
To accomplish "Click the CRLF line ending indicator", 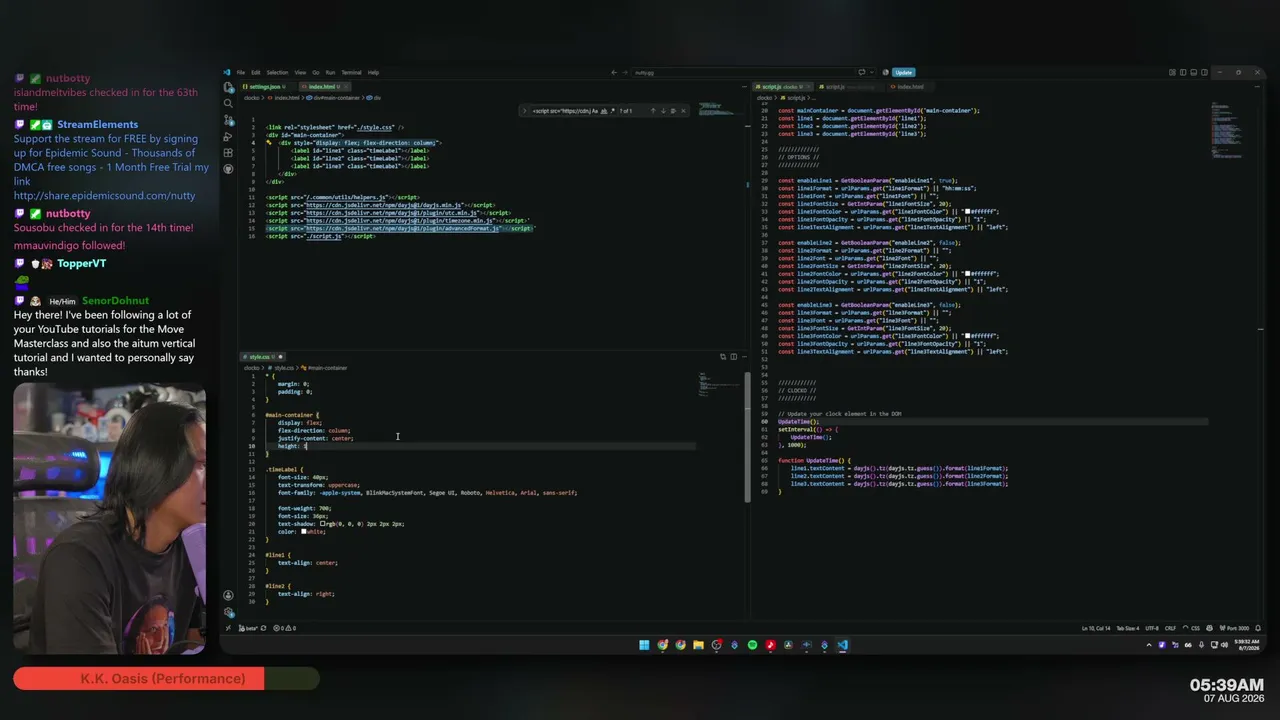I will coord(1171,628).
